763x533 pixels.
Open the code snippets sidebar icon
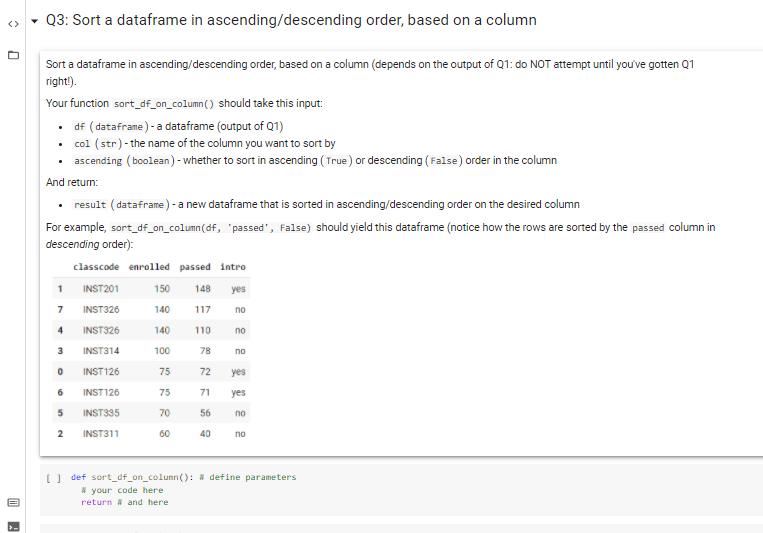click(14, 24)
